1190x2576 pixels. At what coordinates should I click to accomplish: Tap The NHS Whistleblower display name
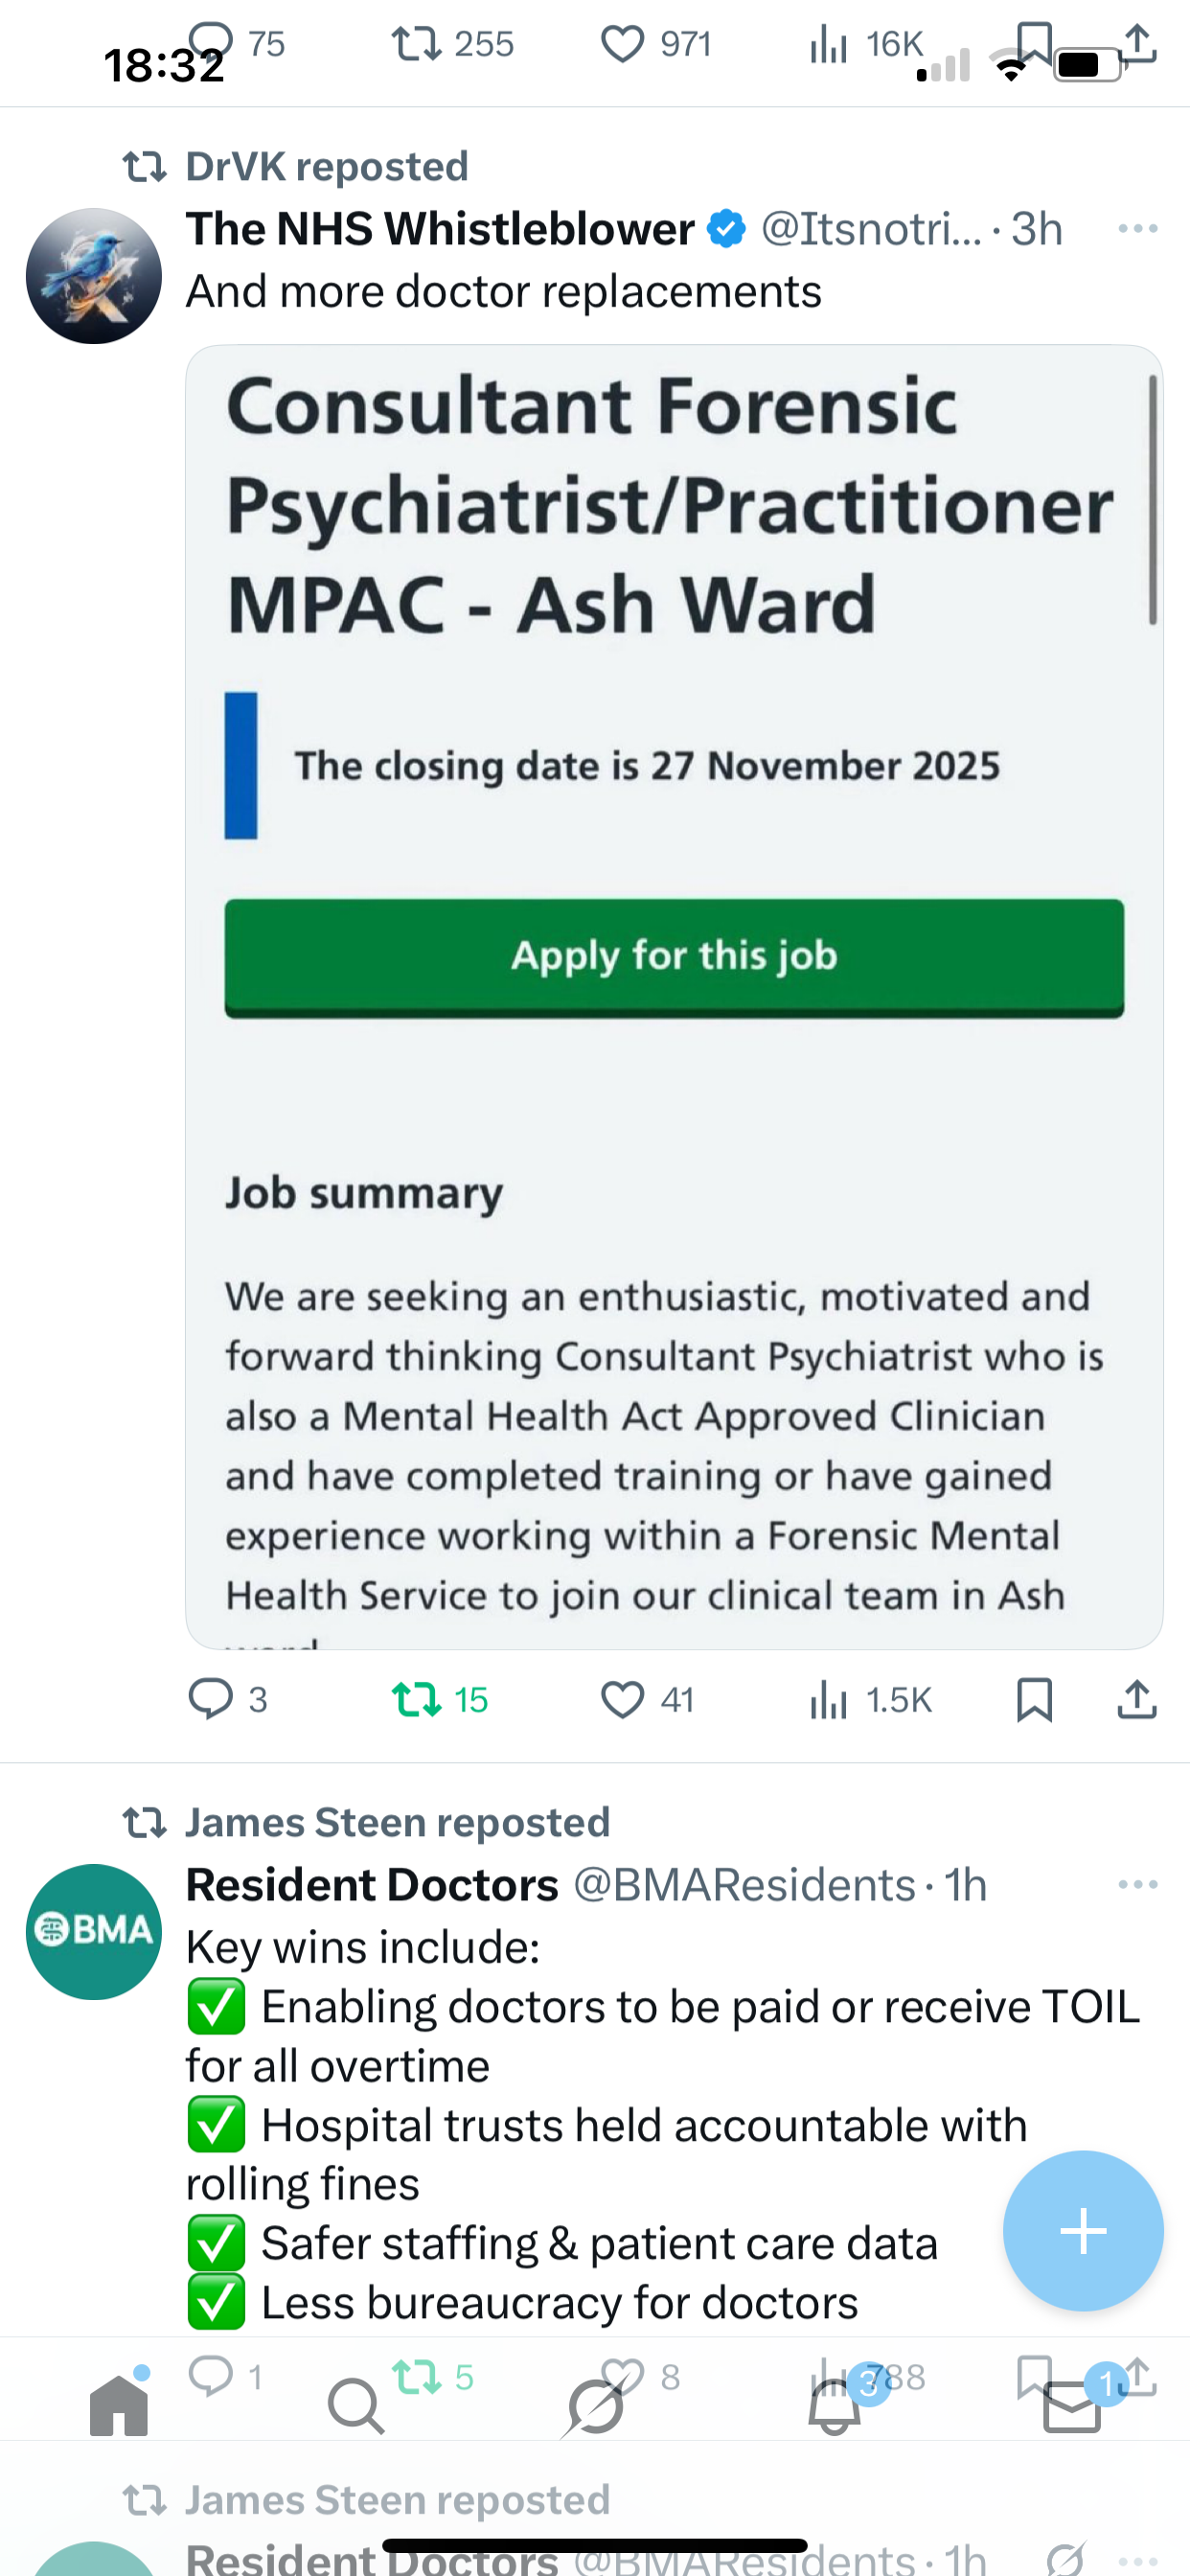point(440,229)
